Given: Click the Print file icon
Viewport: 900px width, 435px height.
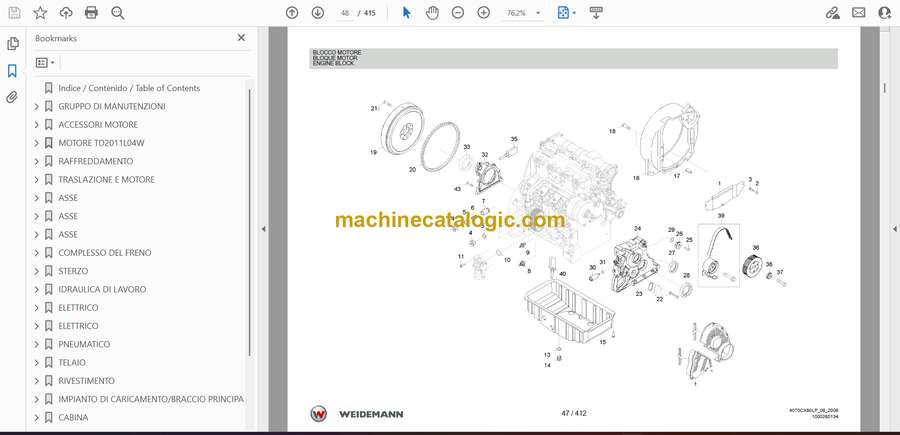Looking at the screenshot, I should (x=91, y=13).
